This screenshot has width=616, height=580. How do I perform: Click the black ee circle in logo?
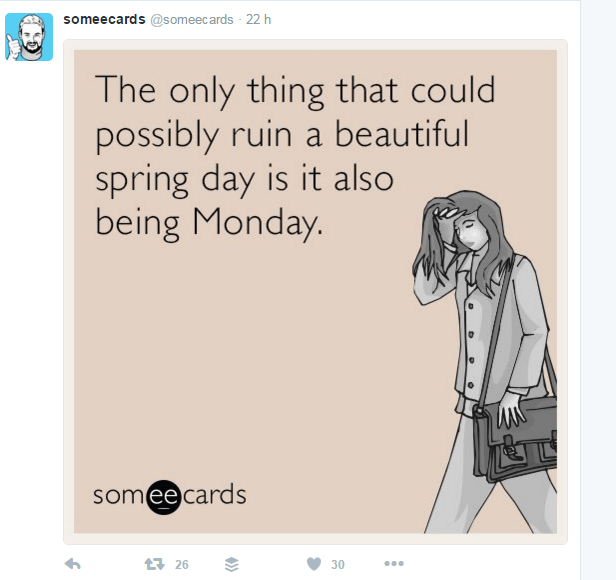164,497
